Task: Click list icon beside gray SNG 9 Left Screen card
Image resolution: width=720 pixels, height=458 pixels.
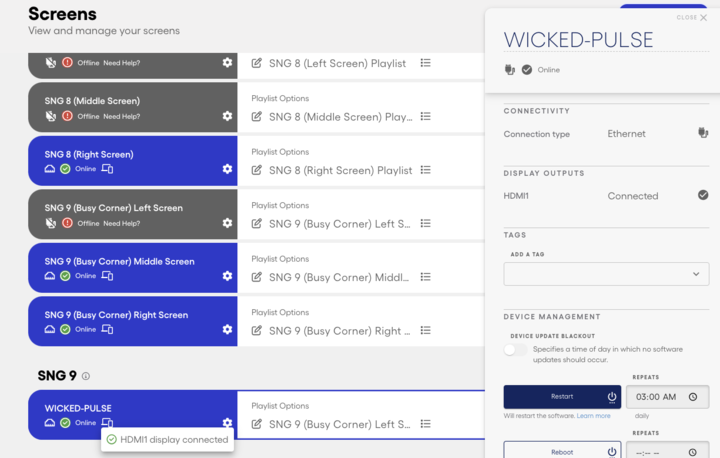Action: [426, 223]
